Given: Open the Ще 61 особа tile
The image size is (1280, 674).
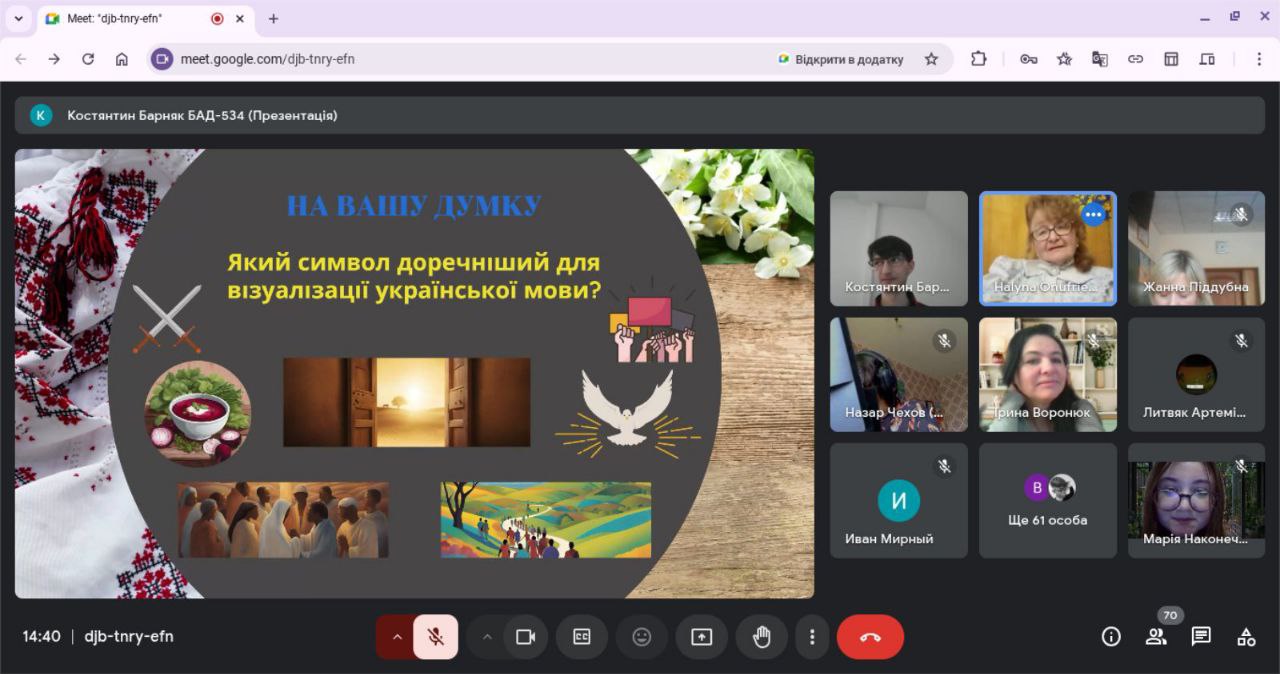Looking at the screenshot, I should pos(1047,501).
